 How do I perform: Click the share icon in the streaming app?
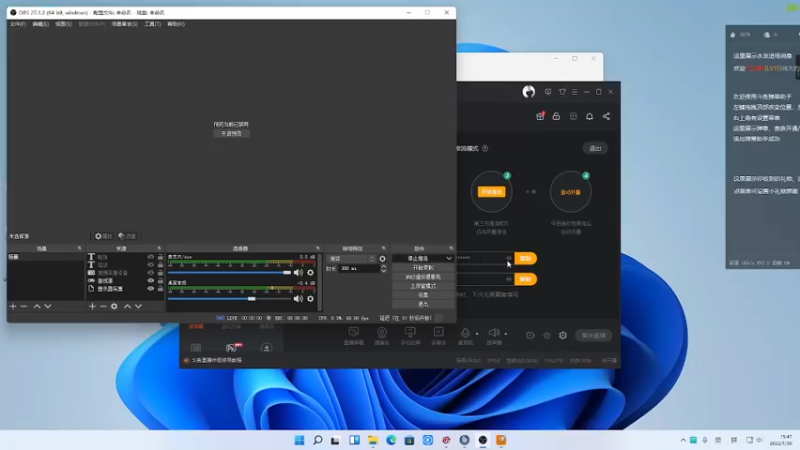click(606, 116)
